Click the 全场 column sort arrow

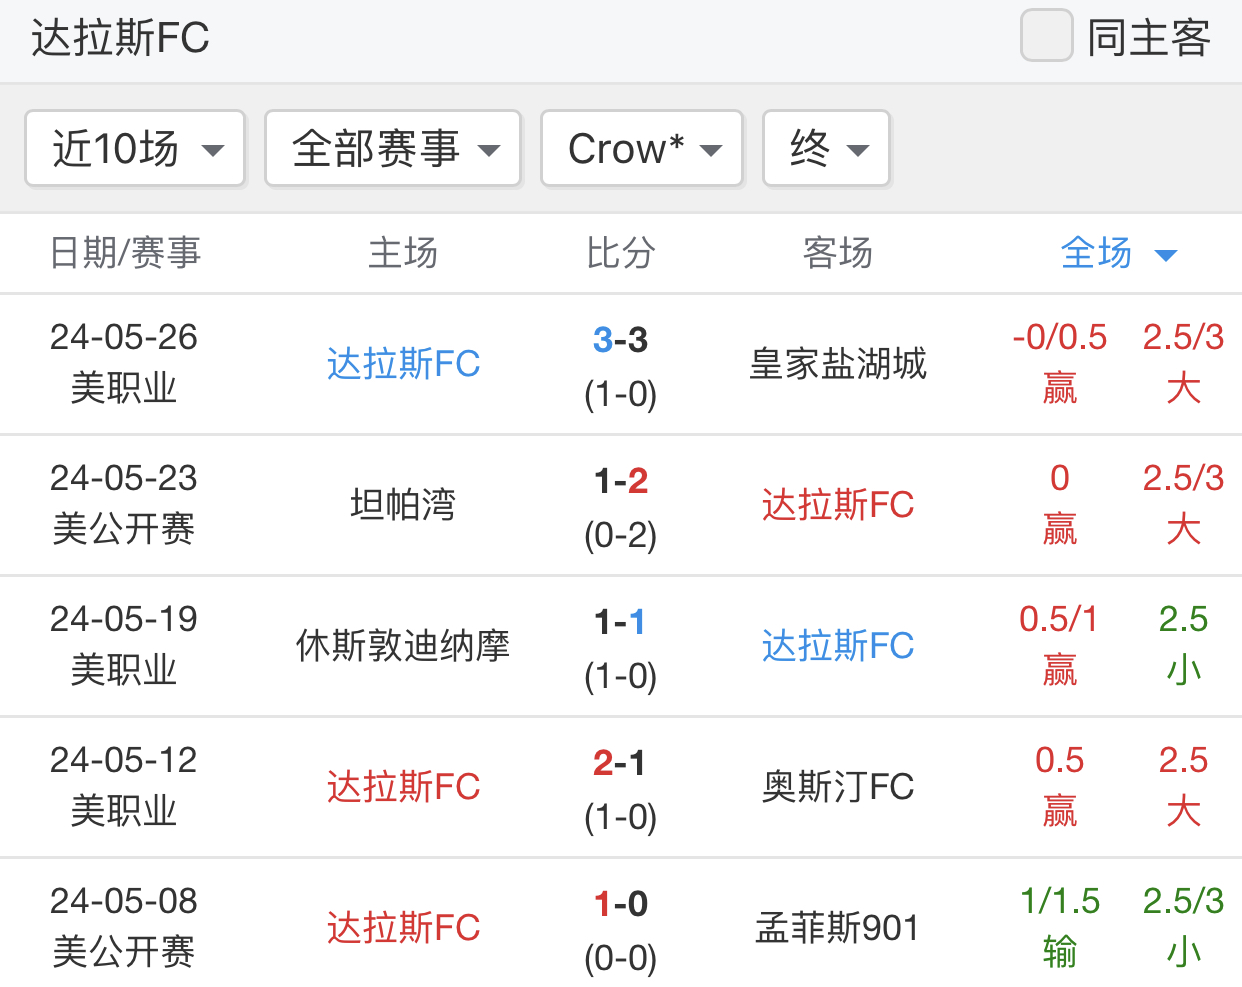click(x=1165, y=255)
